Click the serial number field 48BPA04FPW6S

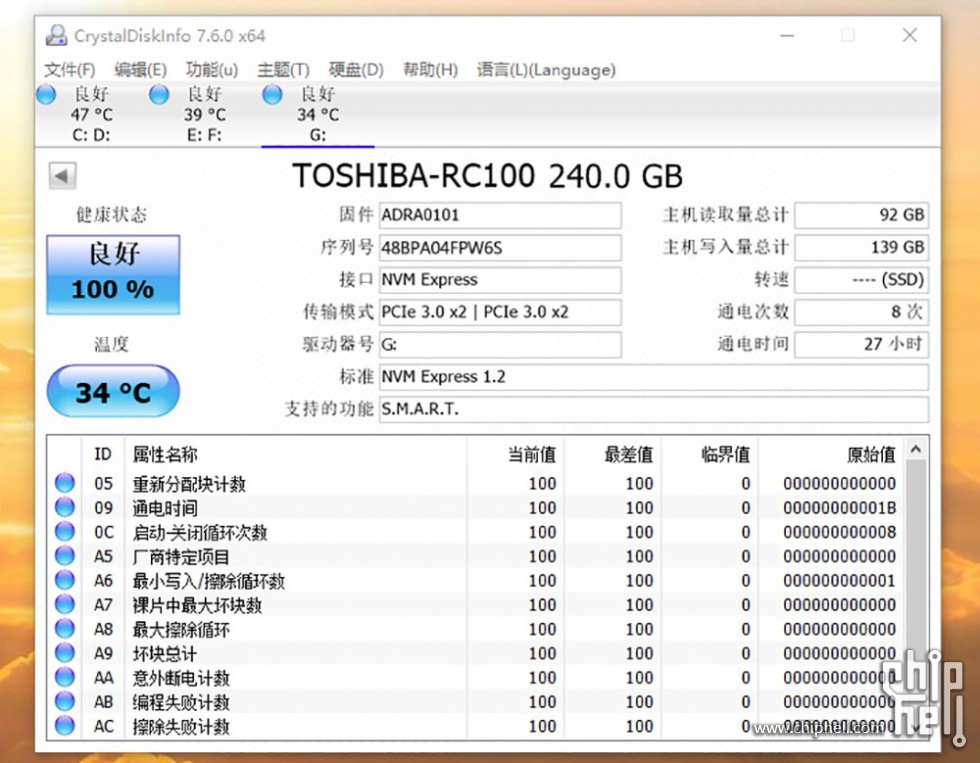click(x=500, y=248)
